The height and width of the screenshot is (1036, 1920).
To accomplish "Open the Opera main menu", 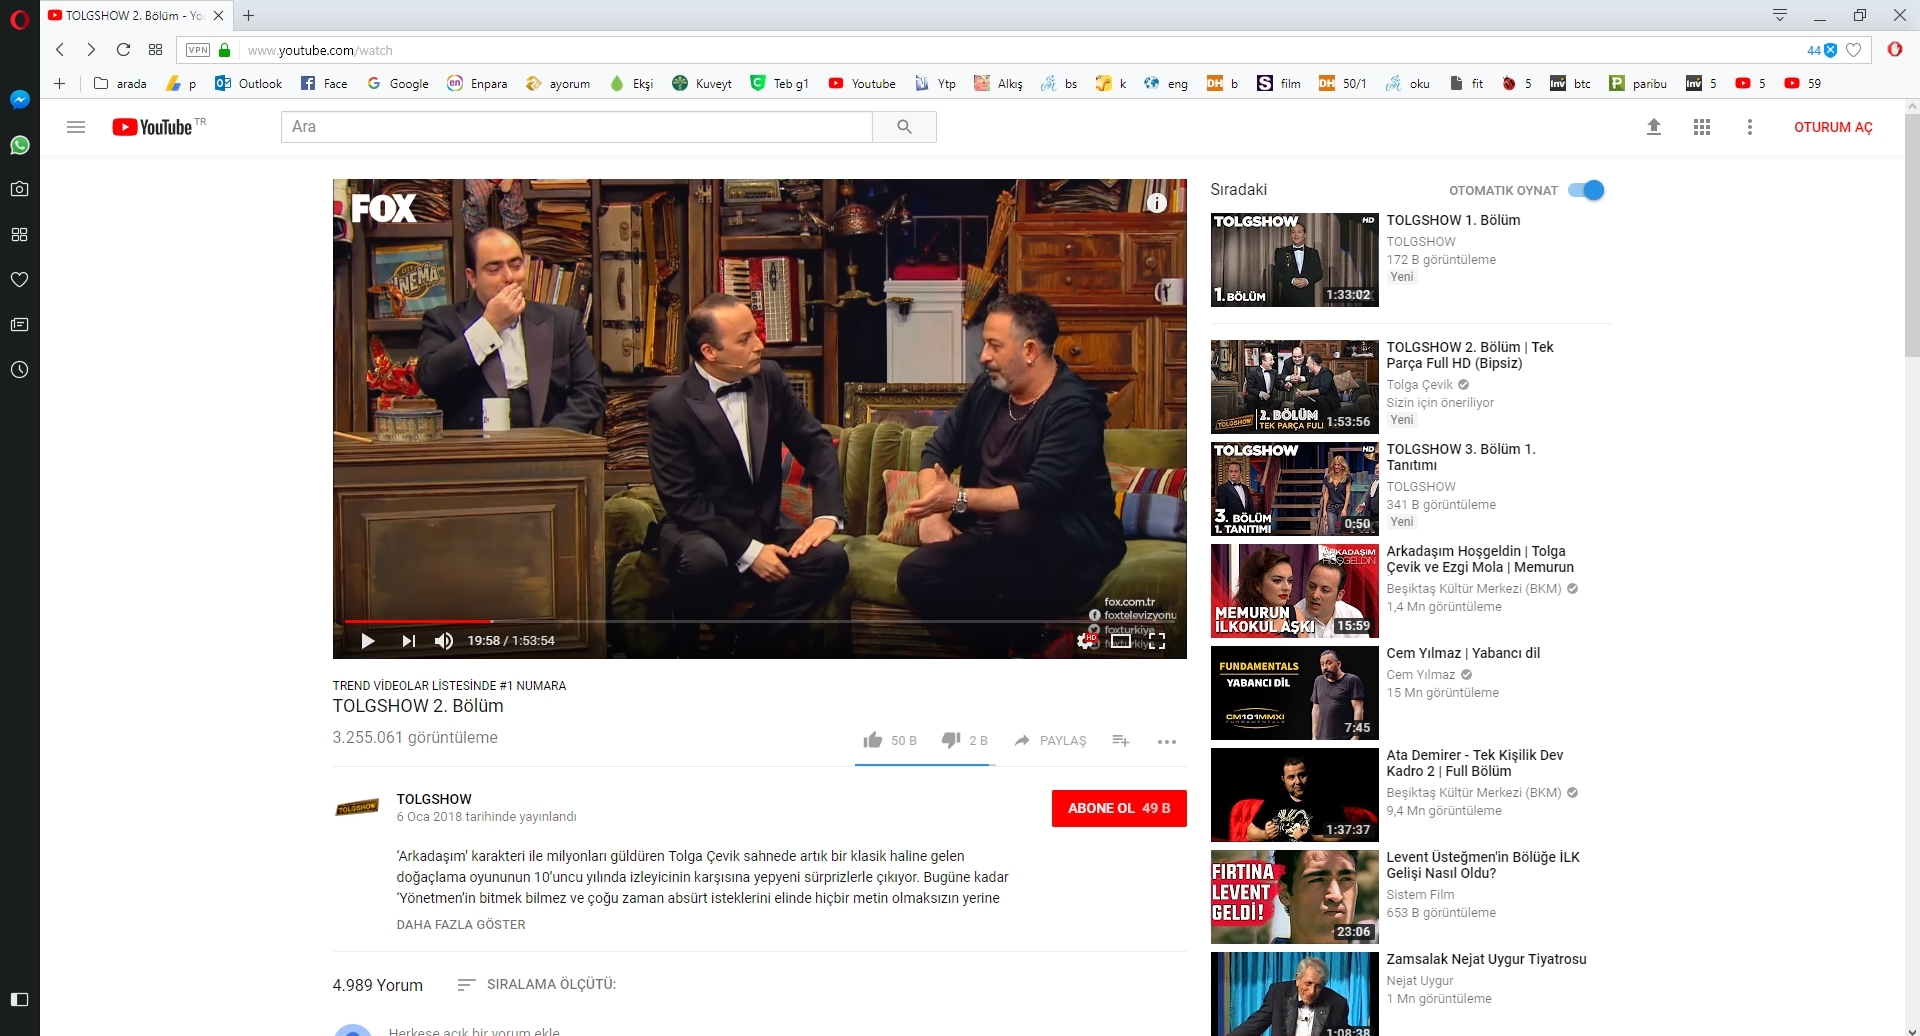I will [19, 18].
